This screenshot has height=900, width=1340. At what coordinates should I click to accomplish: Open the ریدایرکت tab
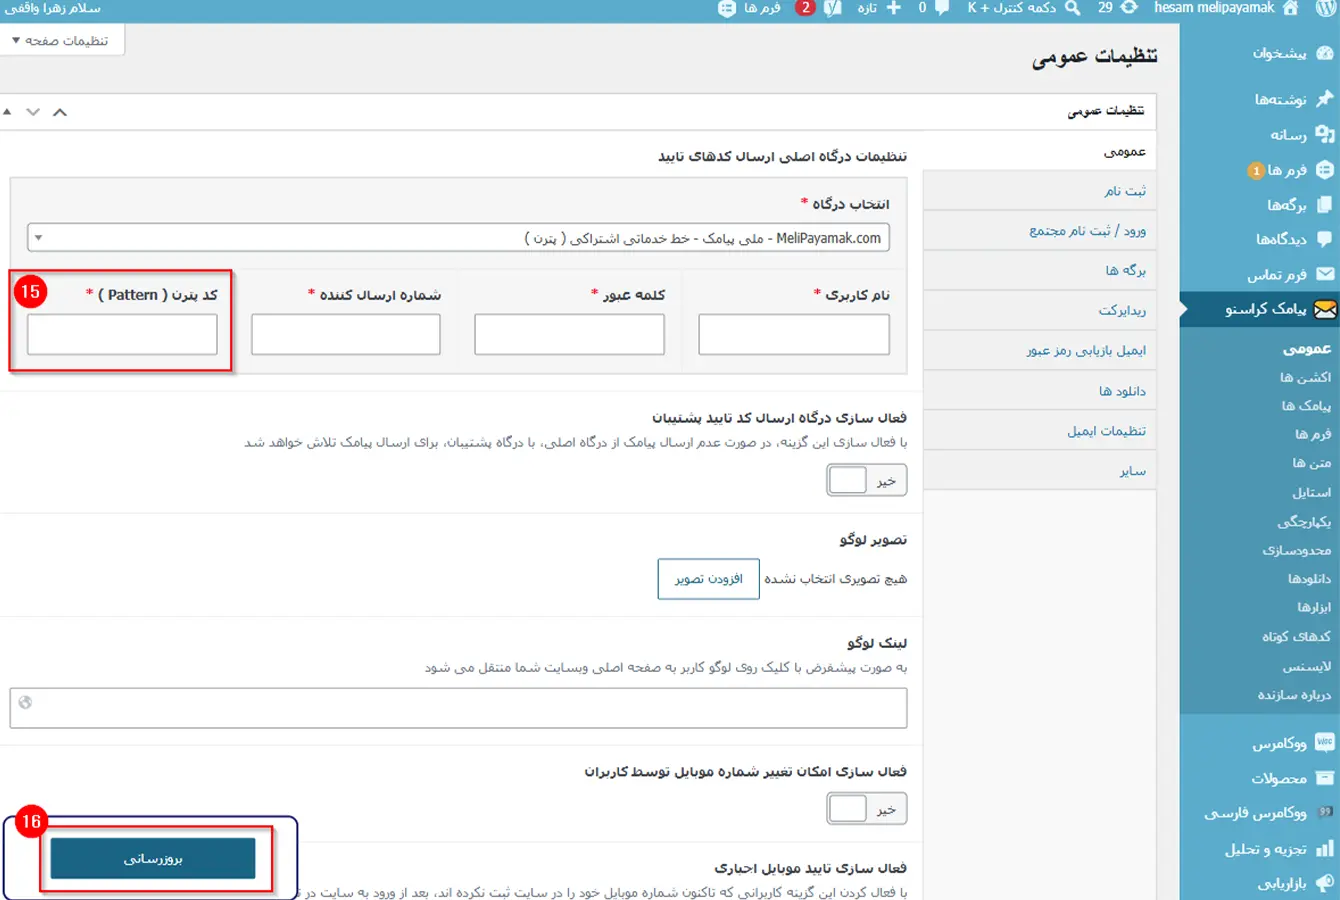click(x=1040, y=310)
